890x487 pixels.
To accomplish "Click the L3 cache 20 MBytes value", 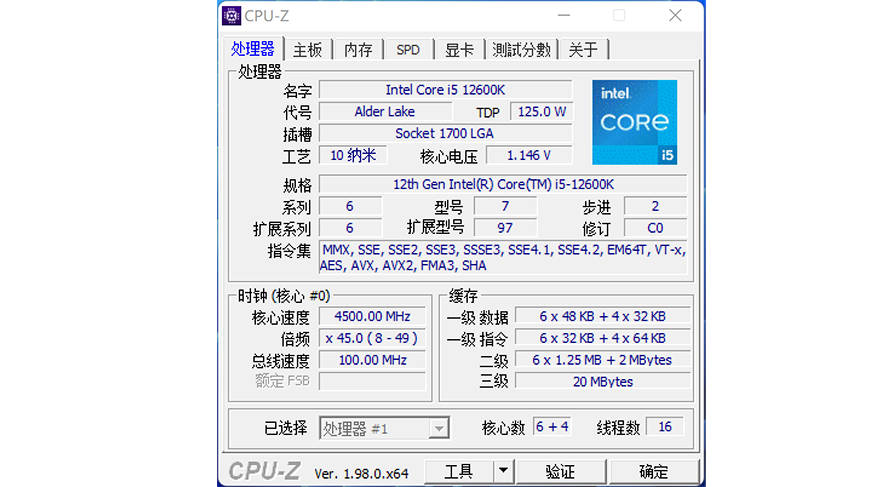I will (603, 381).
